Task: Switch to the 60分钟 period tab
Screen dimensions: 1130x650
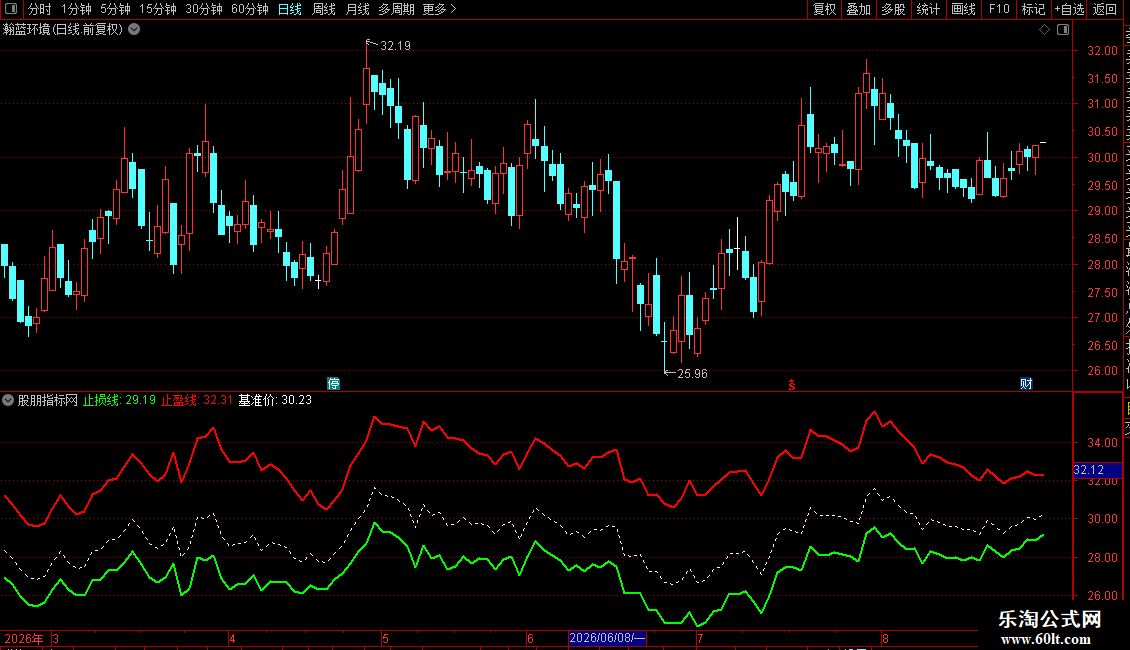Action: pyautogui.click(x=249, y=9)
